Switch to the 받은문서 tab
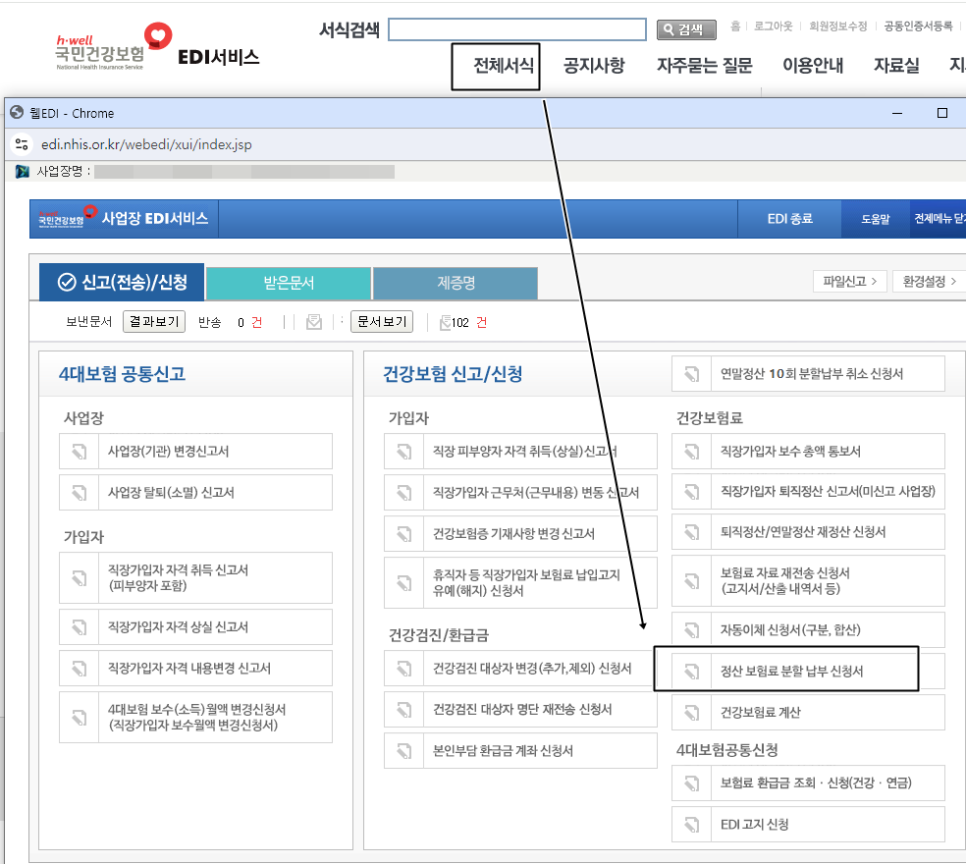 [x=288, y=282]
